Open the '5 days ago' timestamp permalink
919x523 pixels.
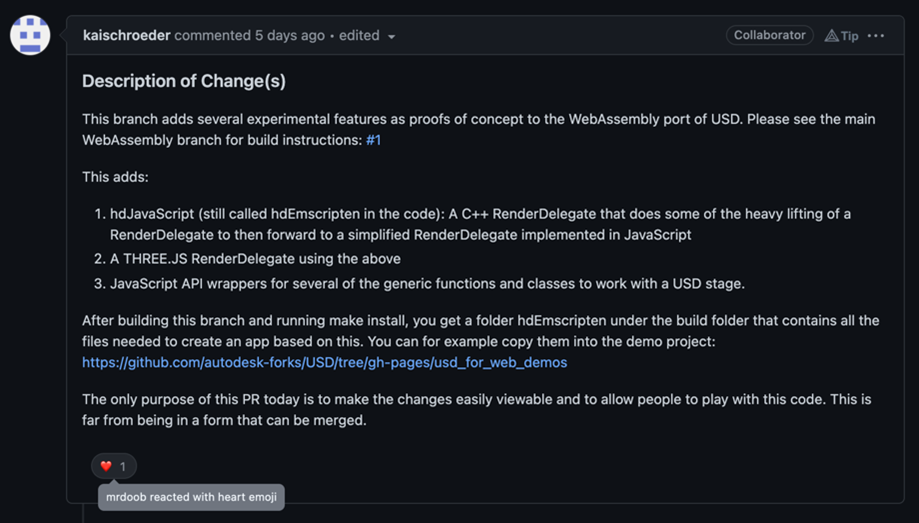(290, 35)
